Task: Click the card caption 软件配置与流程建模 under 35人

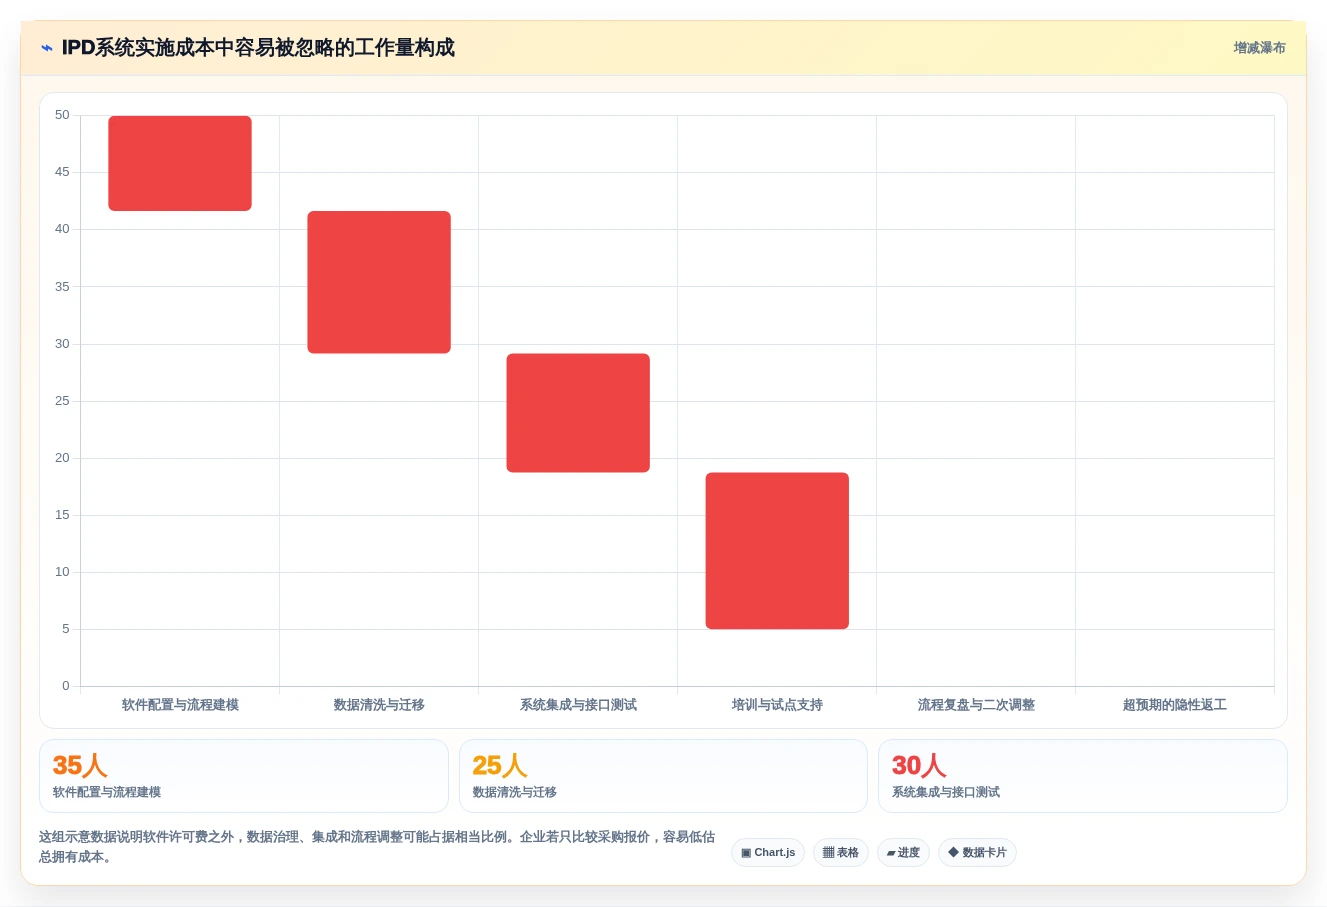Action: point(107,792)
